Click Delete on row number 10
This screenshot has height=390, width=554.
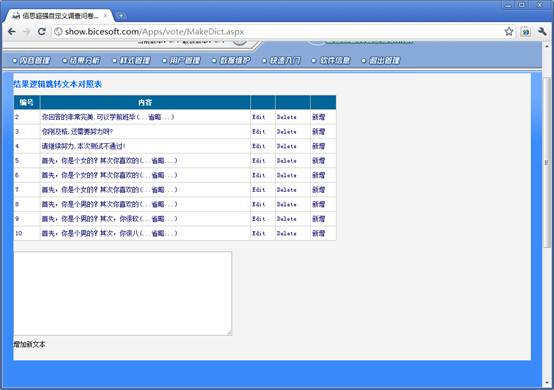pos(287,234)
